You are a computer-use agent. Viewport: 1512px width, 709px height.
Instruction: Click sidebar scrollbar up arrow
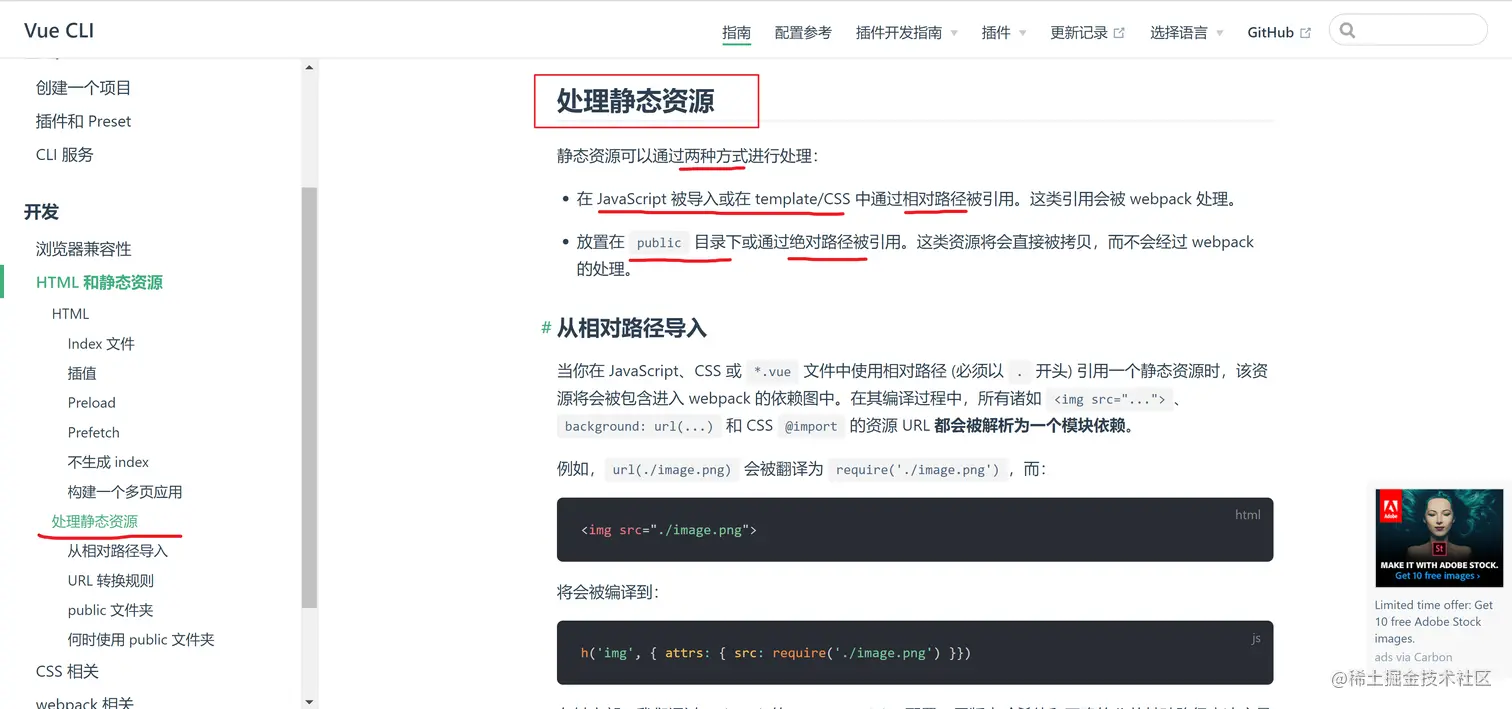click(309, 67)
